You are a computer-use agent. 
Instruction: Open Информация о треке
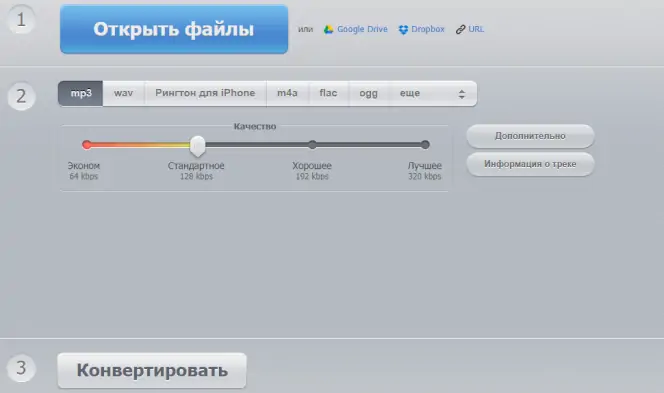(530, 164)
